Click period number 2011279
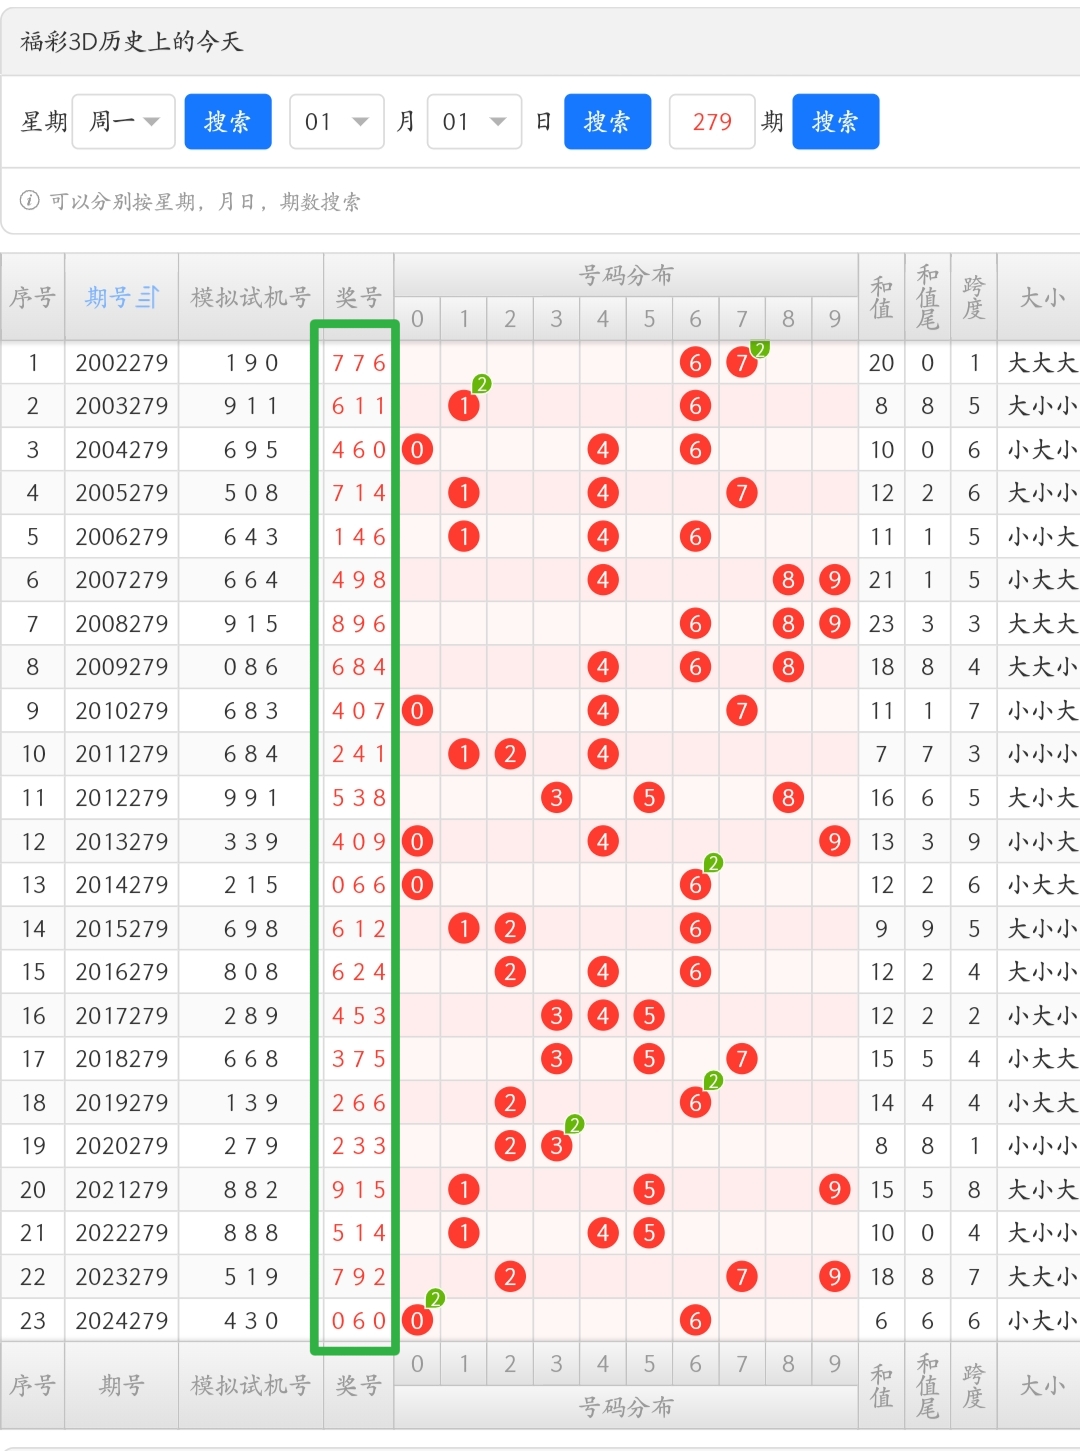The image size is (1080, 1451). pyautogui.click(x=122, y=753)
